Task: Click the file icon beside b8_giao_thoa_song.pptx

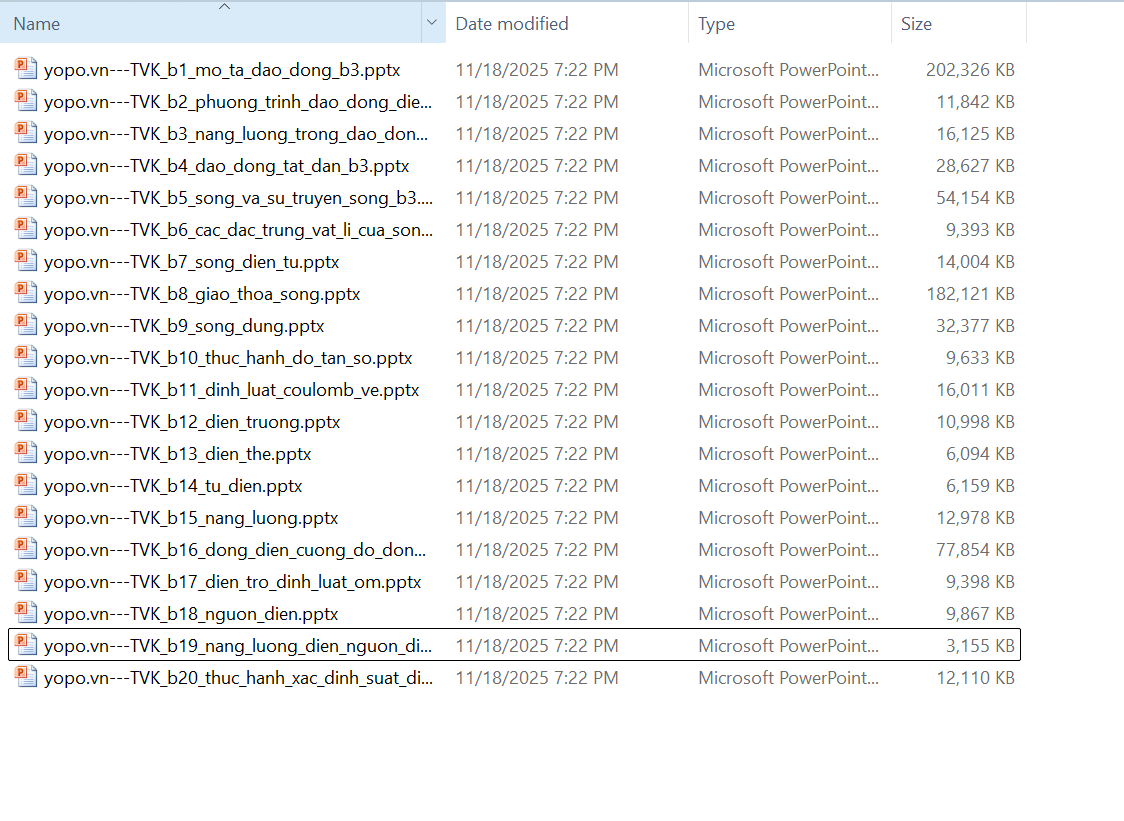Action: coord(26,294)
